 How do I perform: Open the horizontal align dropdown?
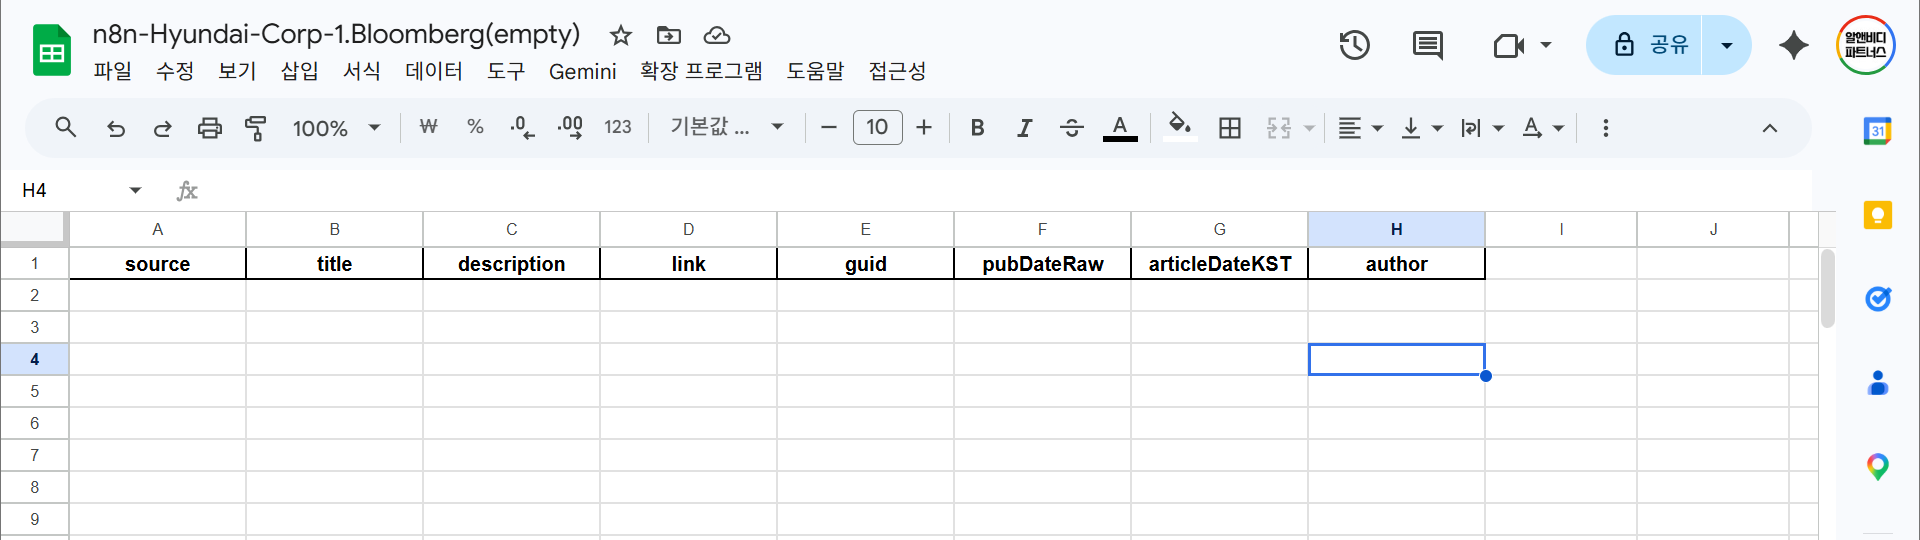coord(1361,128)
